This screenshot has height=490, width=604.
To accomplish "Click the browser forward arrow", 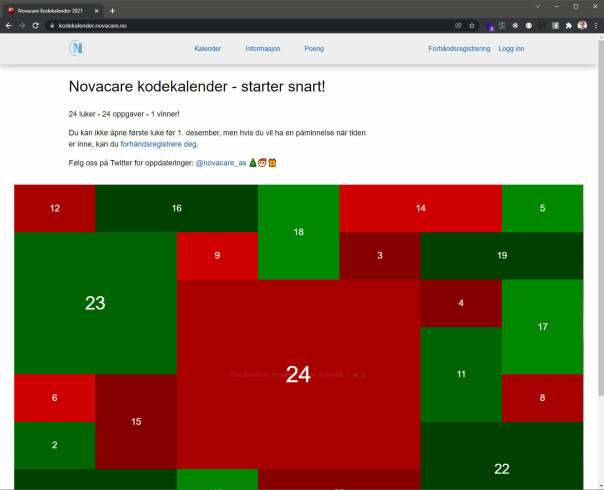I will (x=22, y=25).
